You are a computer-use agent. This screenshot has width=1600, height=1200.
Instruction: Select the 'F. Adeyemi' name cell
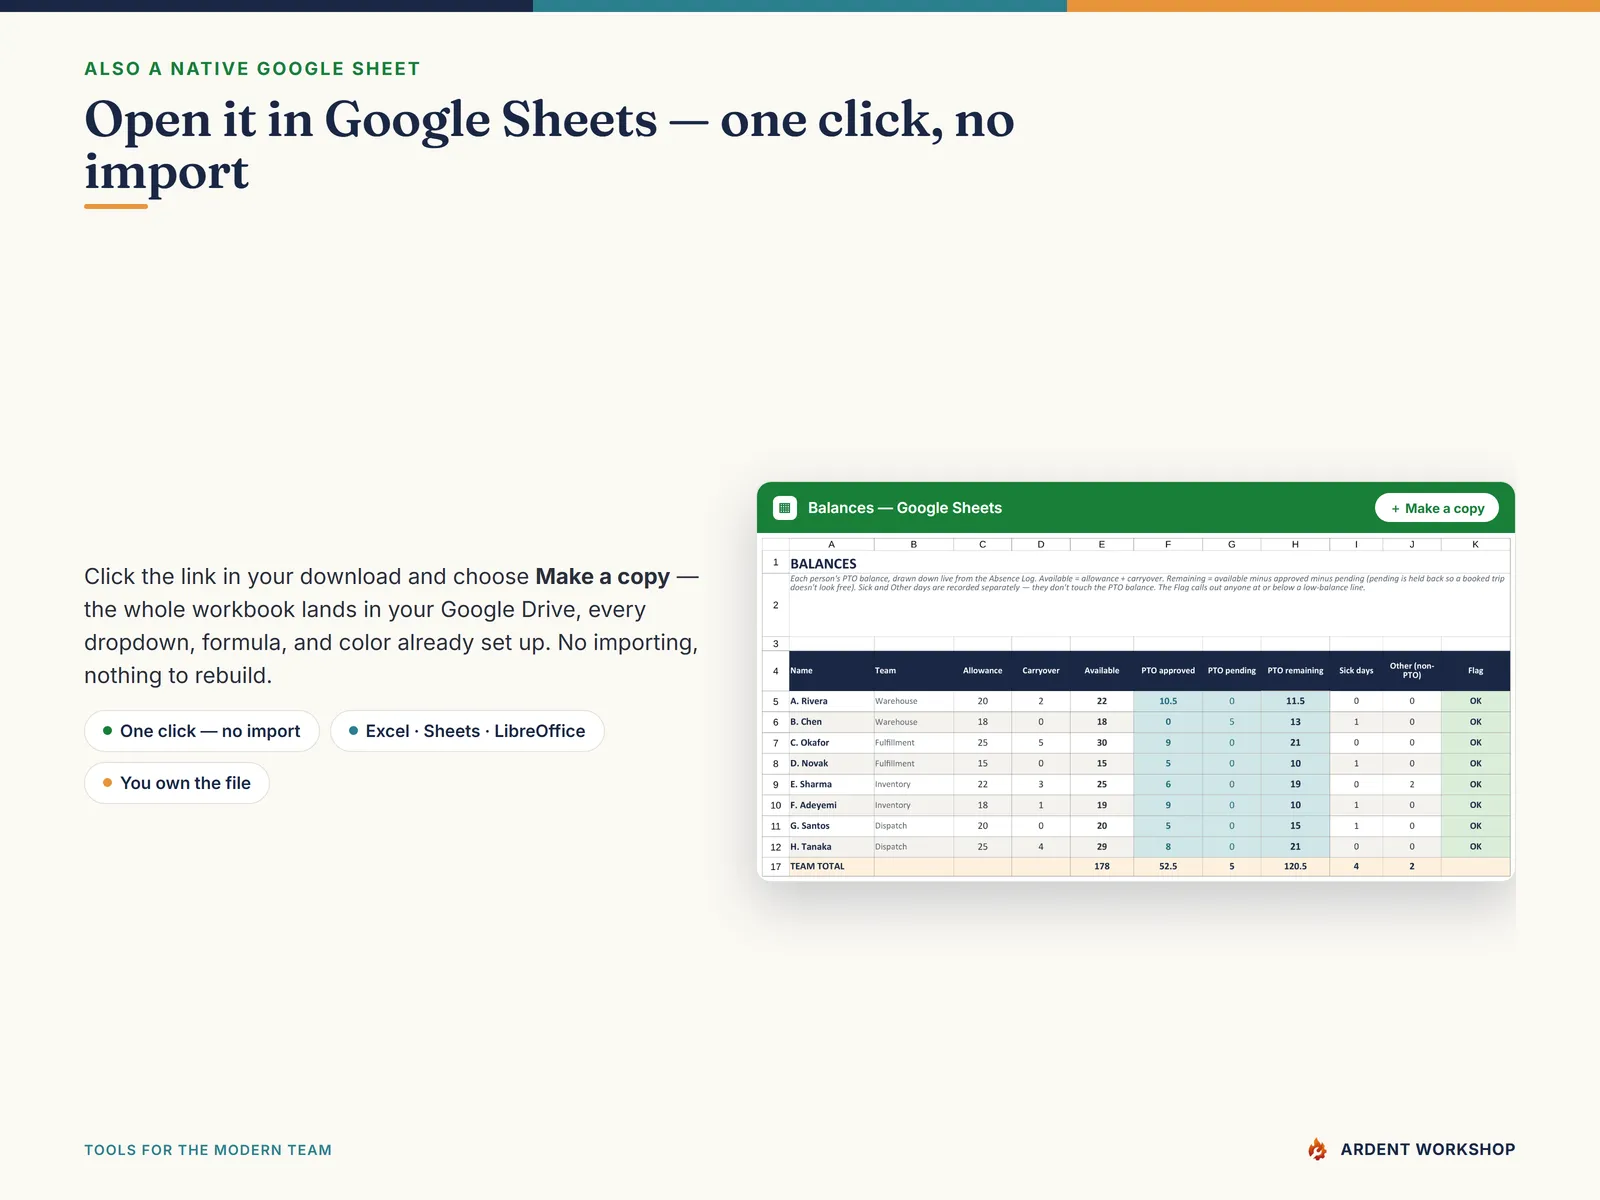(x=831, y=805)
